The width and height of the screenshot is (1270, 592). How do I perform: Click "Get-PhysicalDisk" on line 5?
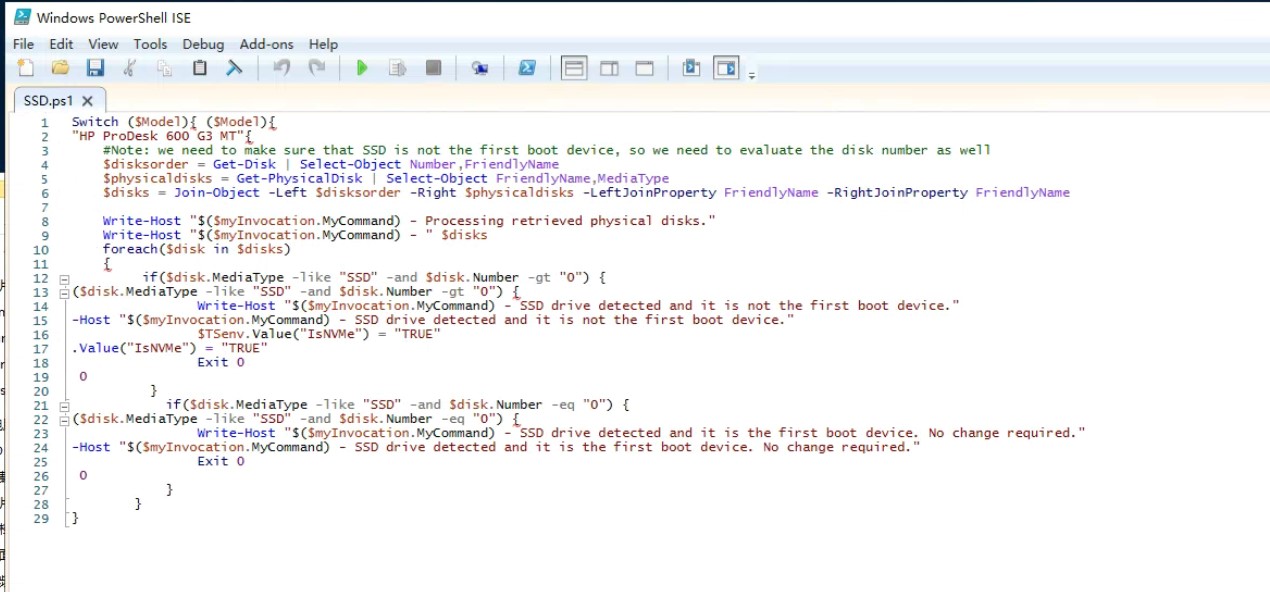299,178
